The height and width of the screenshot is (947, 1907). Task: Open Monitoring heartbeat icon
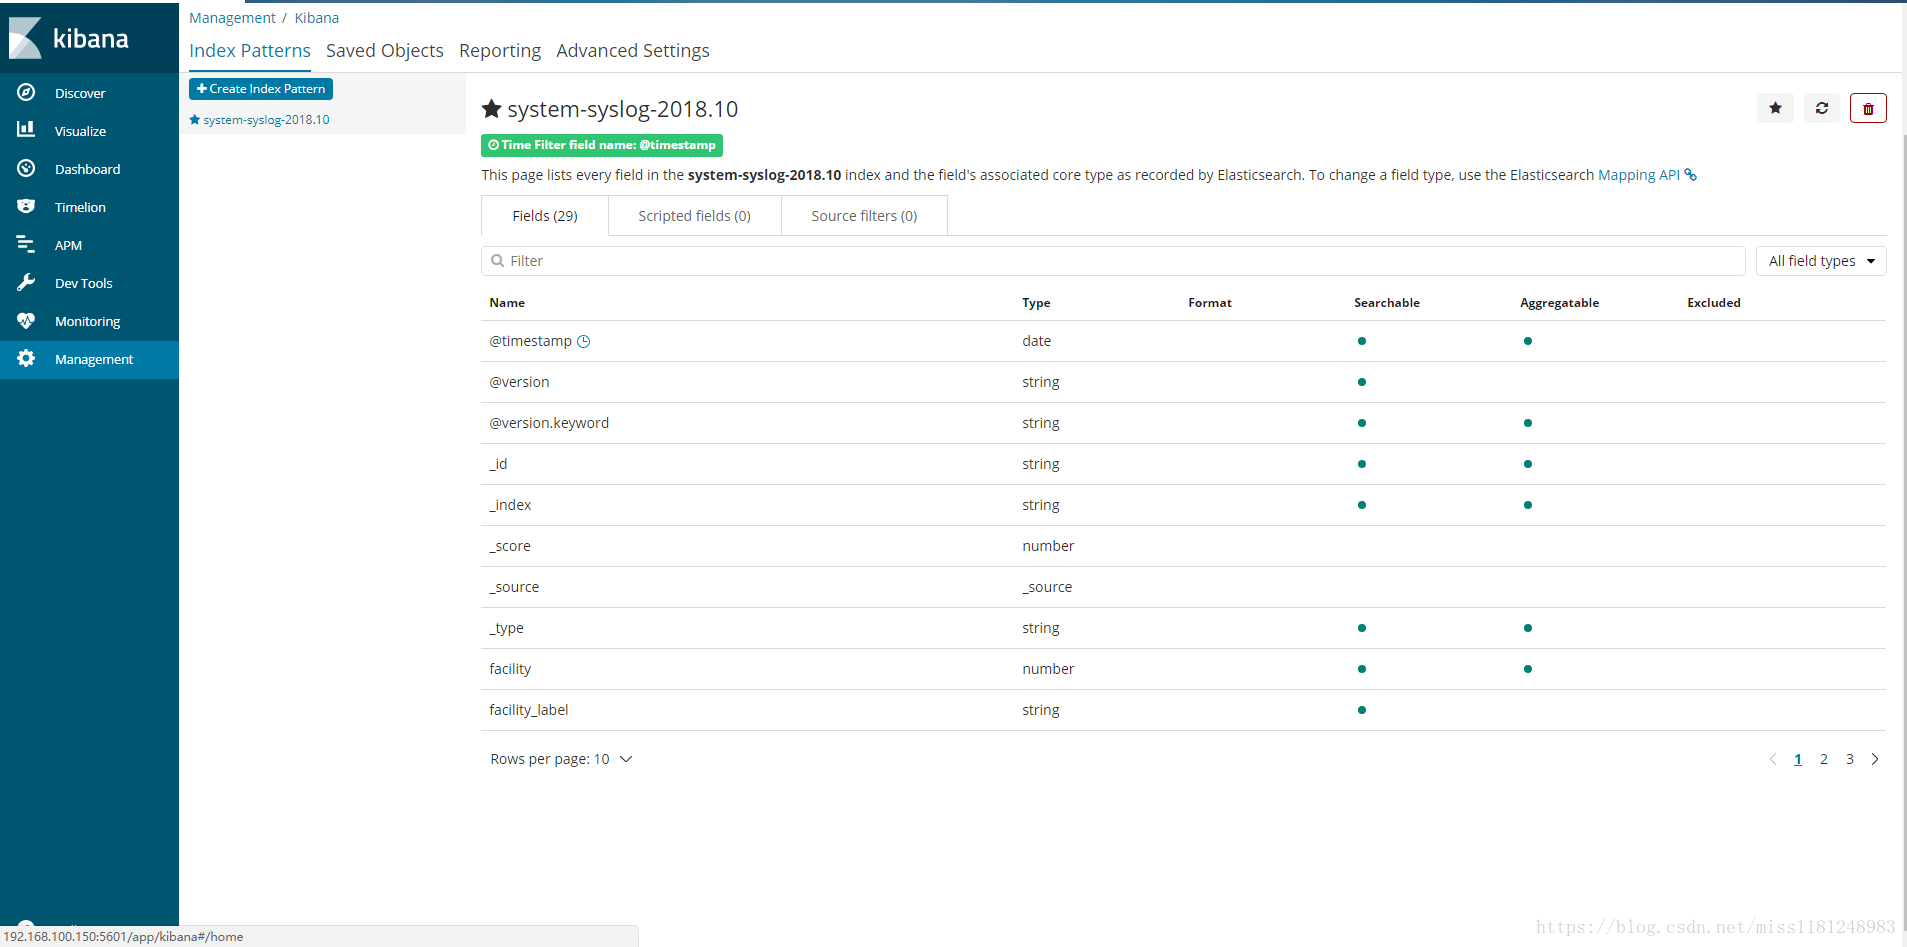(x=26, y=320)
